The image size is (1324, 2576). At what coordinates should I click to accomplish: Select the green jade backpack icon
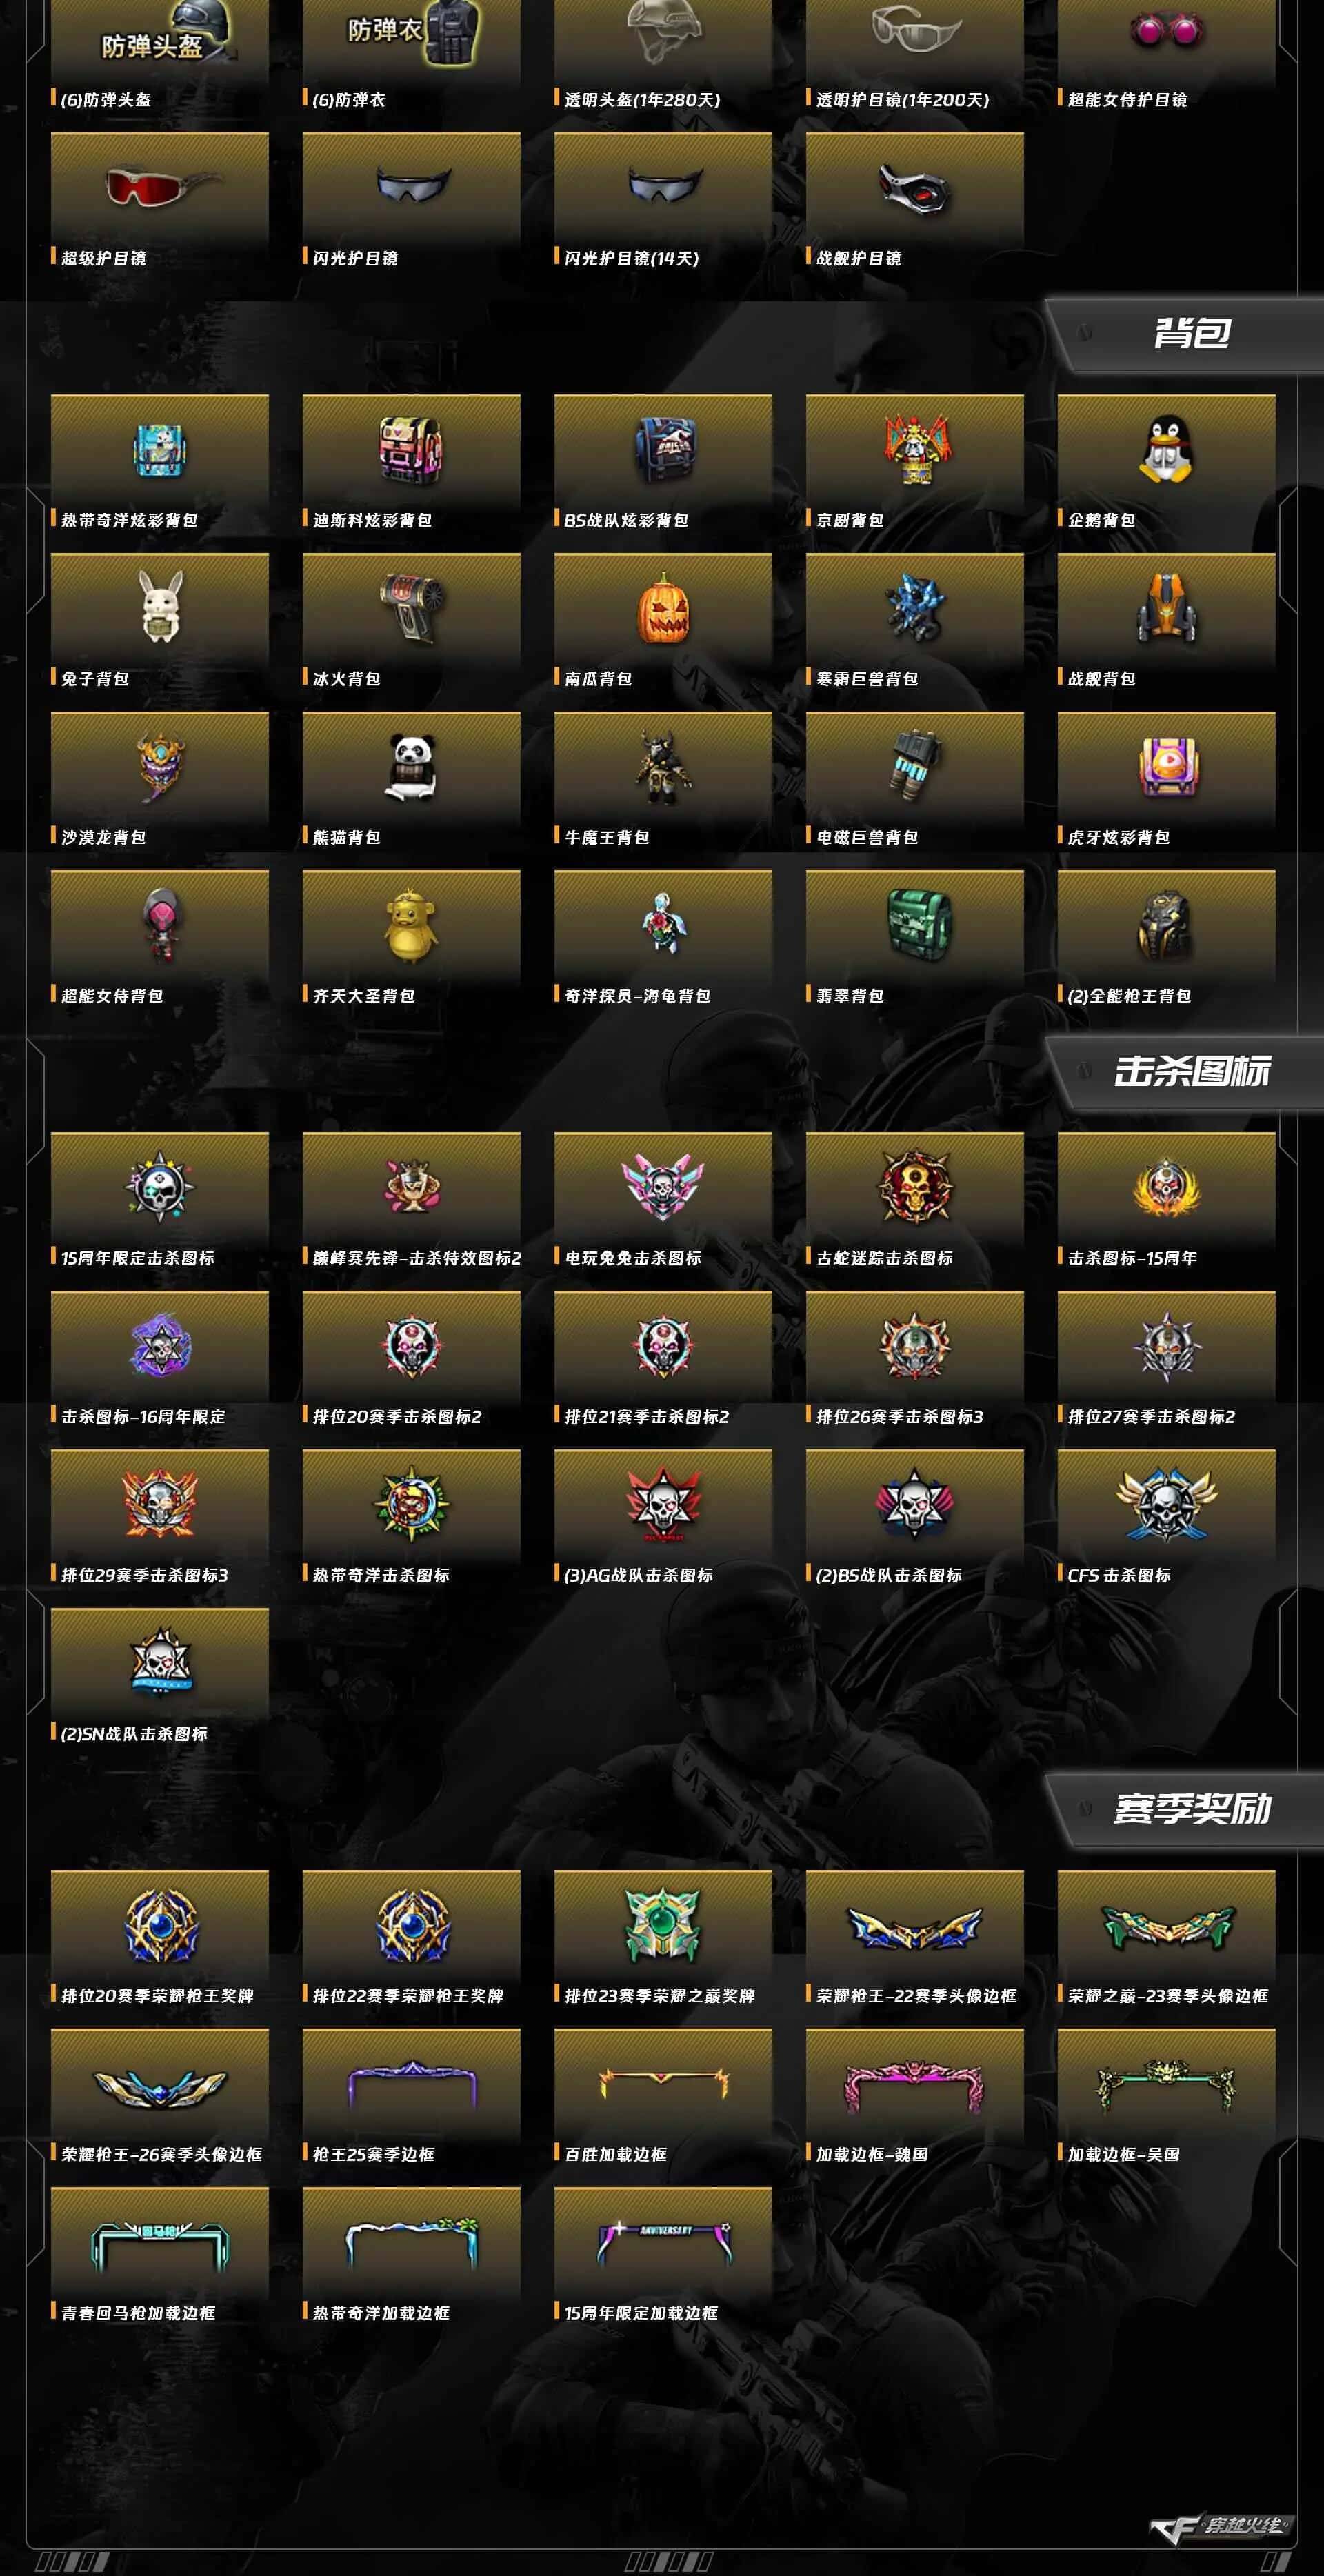point(915,925)
